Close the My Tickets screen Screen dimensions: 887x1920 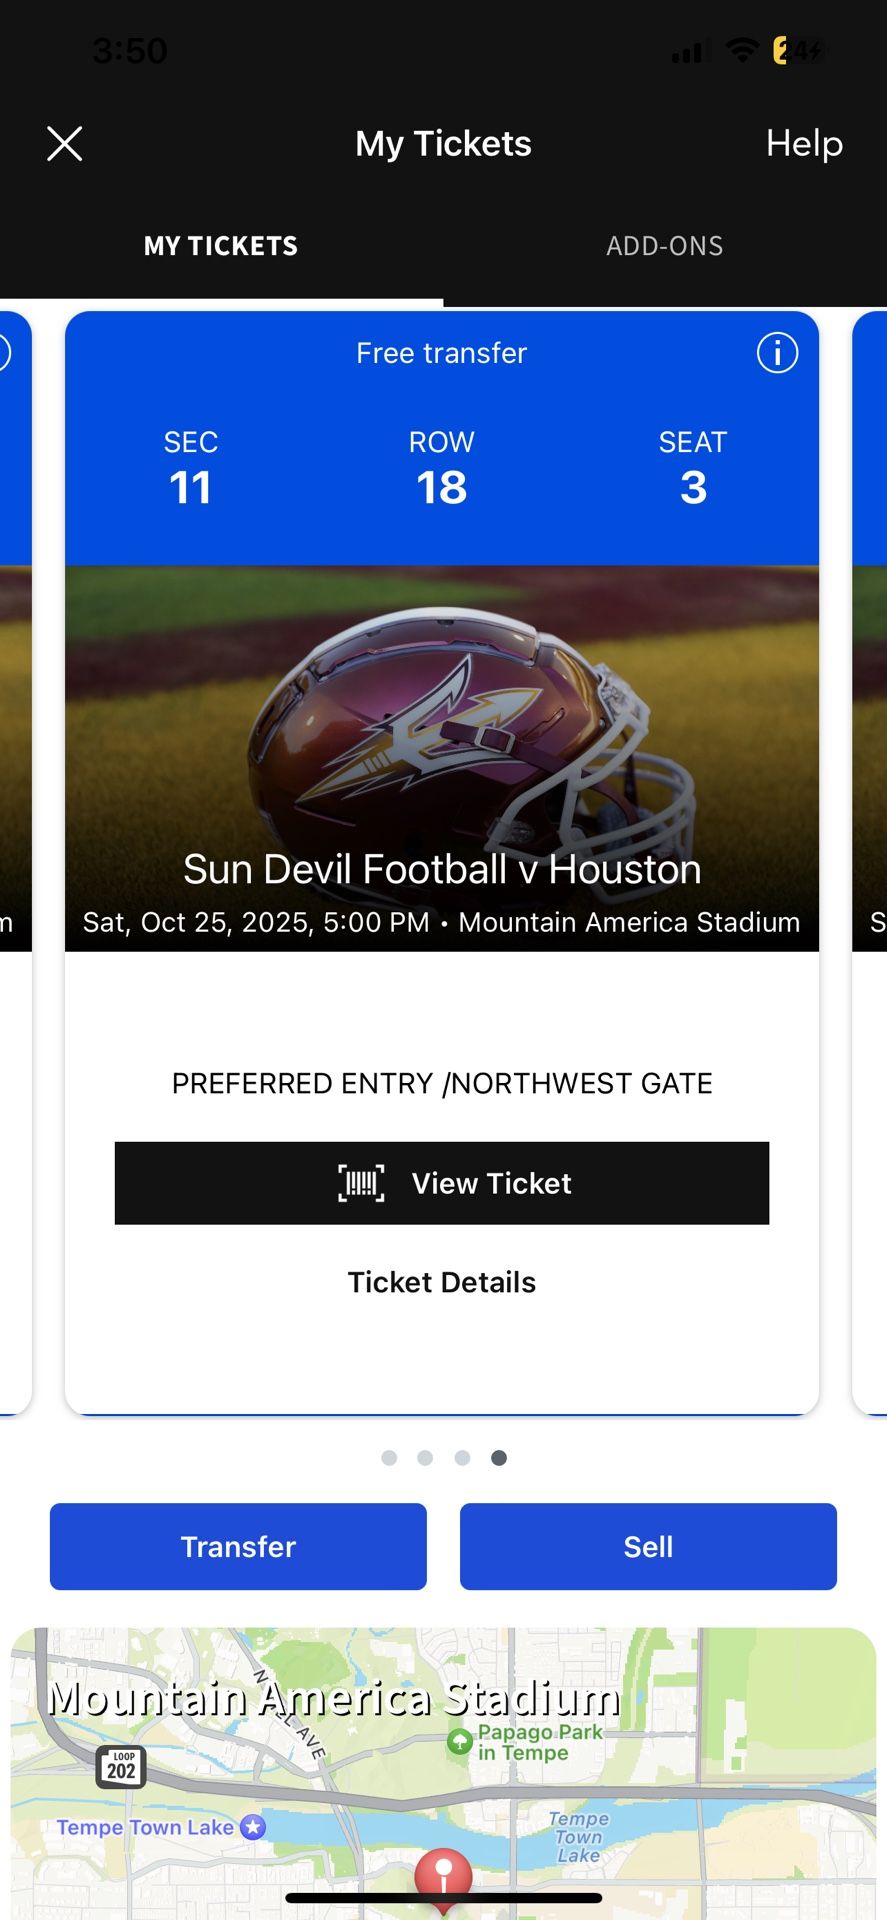[x=65, y=144]
